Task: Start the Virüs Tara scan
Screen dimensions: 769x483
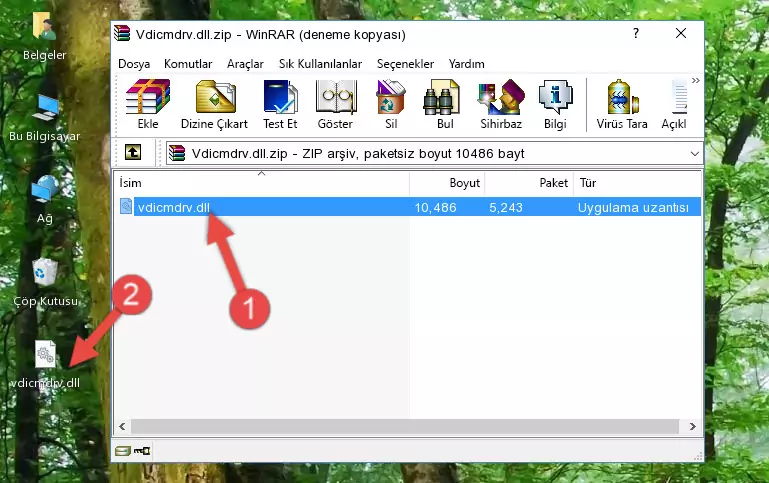Action: pos(622,104)
